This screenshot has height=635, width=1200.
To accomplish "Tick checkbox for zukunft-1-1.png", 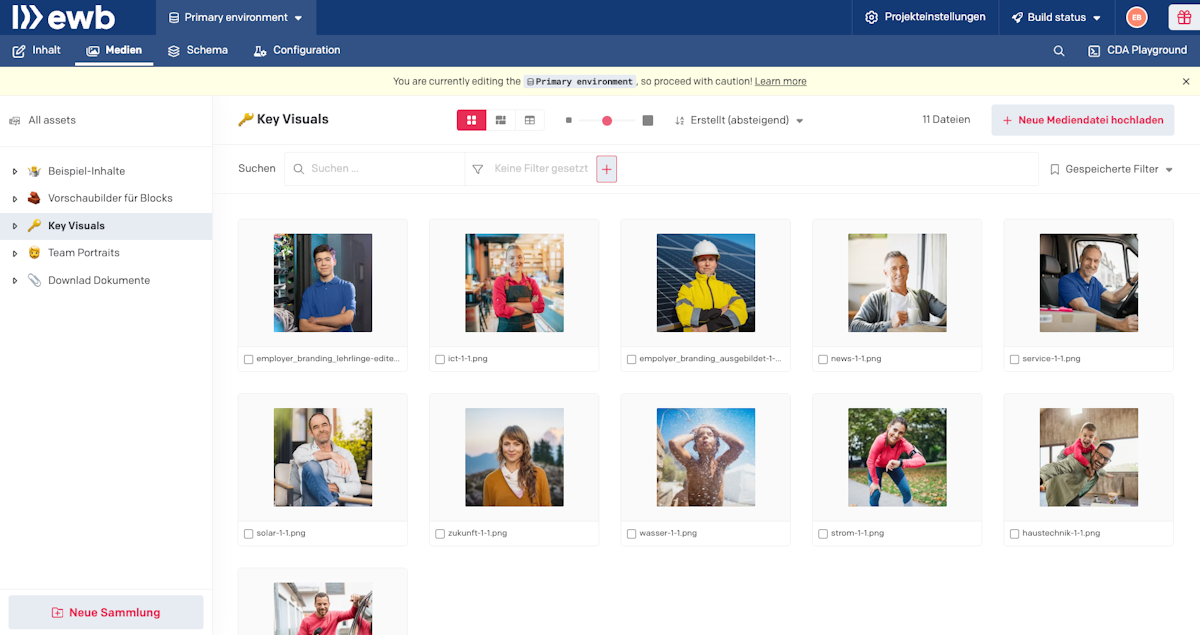I will click(440, 534).
